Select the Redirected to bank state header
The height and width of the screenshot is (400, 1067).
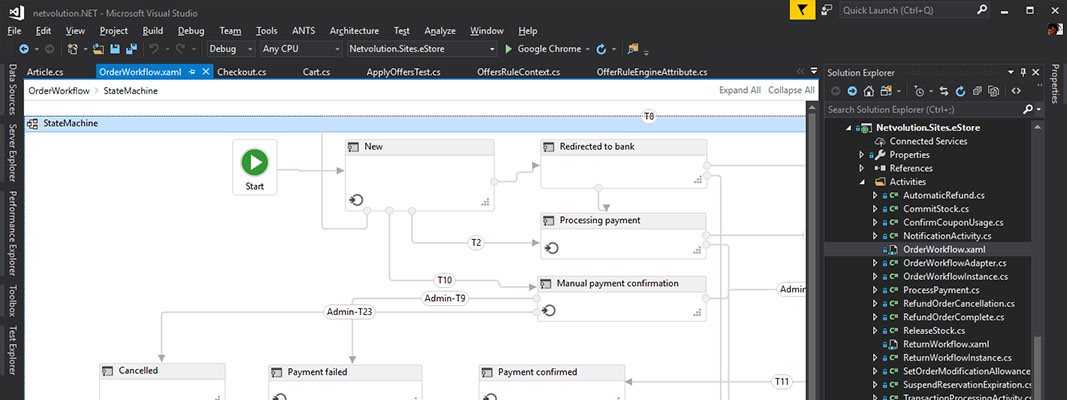tap(623, 147)
